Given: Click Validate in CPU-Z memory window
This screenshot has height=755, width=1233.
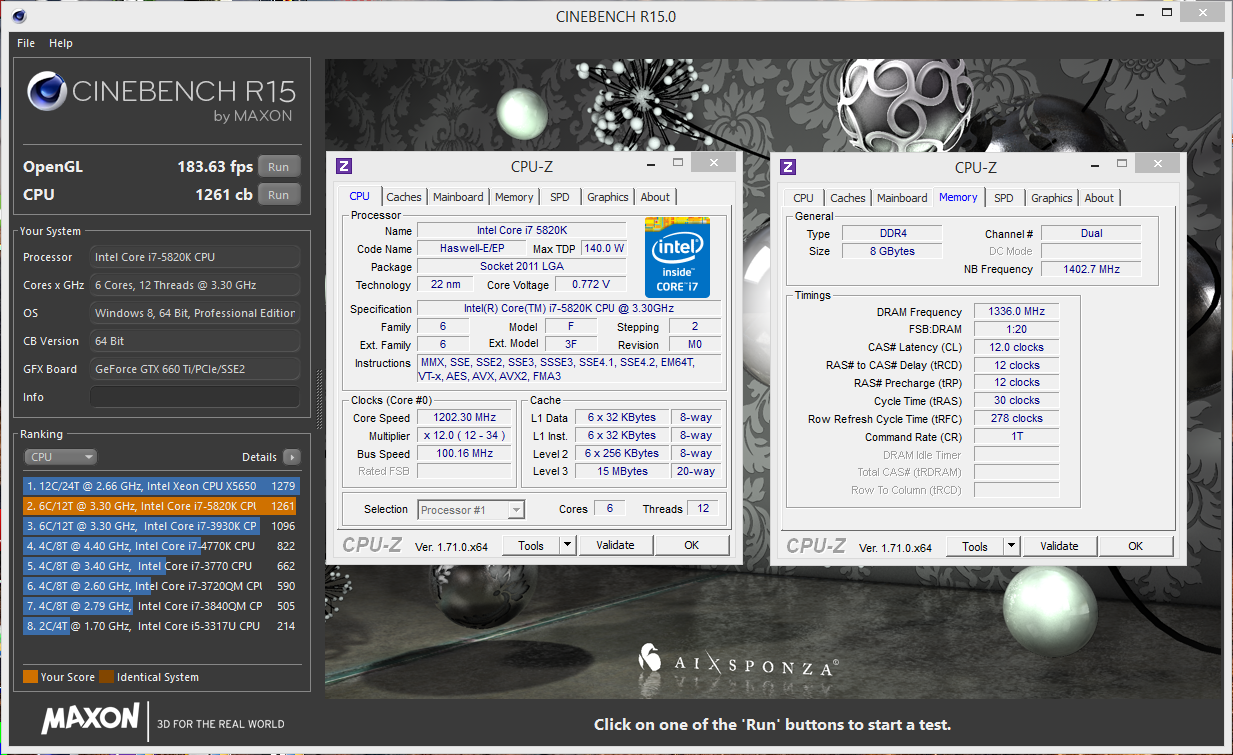Looking at the screenshot, I should [x=1059, y=546].
